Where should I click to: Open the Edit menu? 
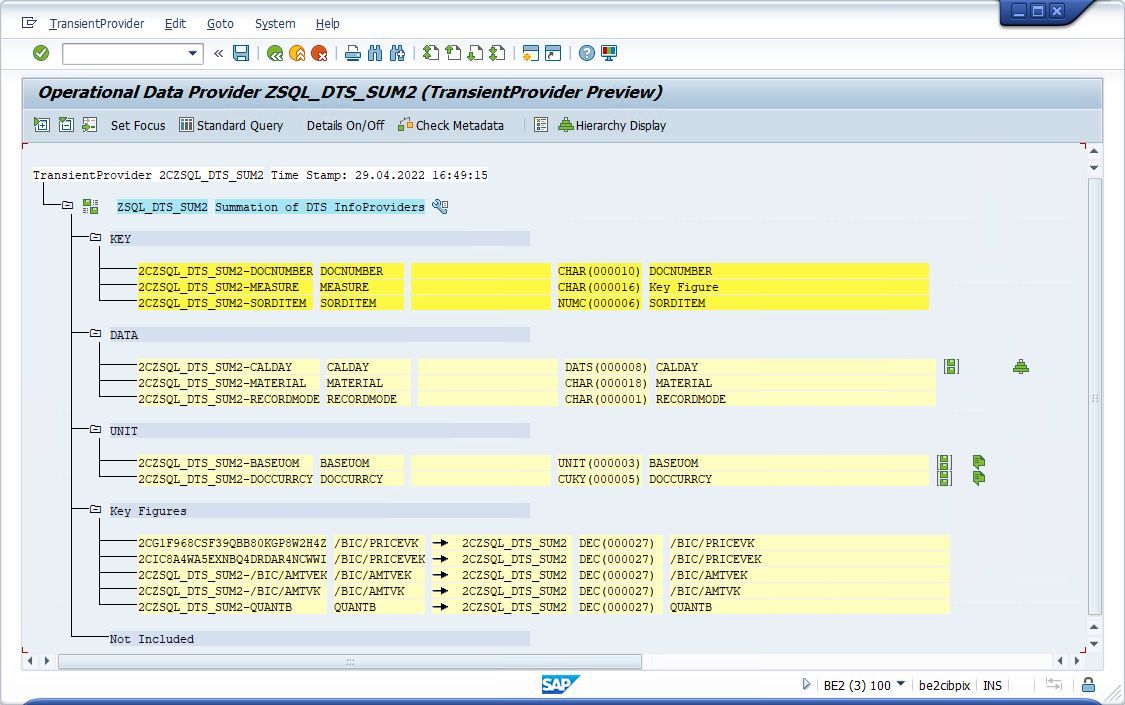(x=175, y=24)
